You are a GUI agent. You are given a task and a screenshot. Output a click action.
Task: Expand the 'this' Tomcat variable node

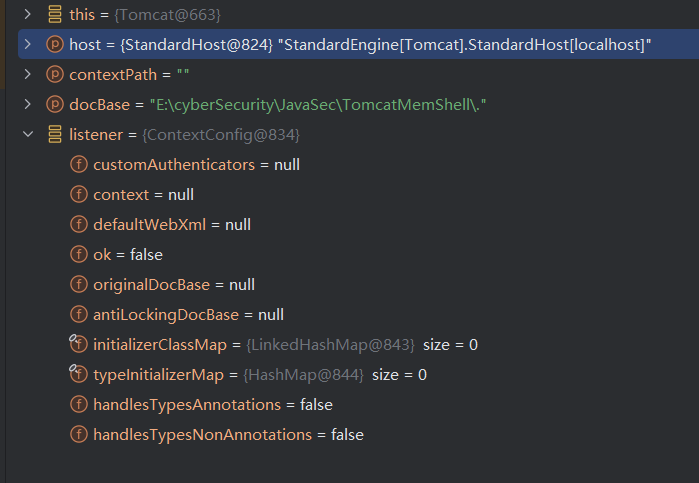27,15
